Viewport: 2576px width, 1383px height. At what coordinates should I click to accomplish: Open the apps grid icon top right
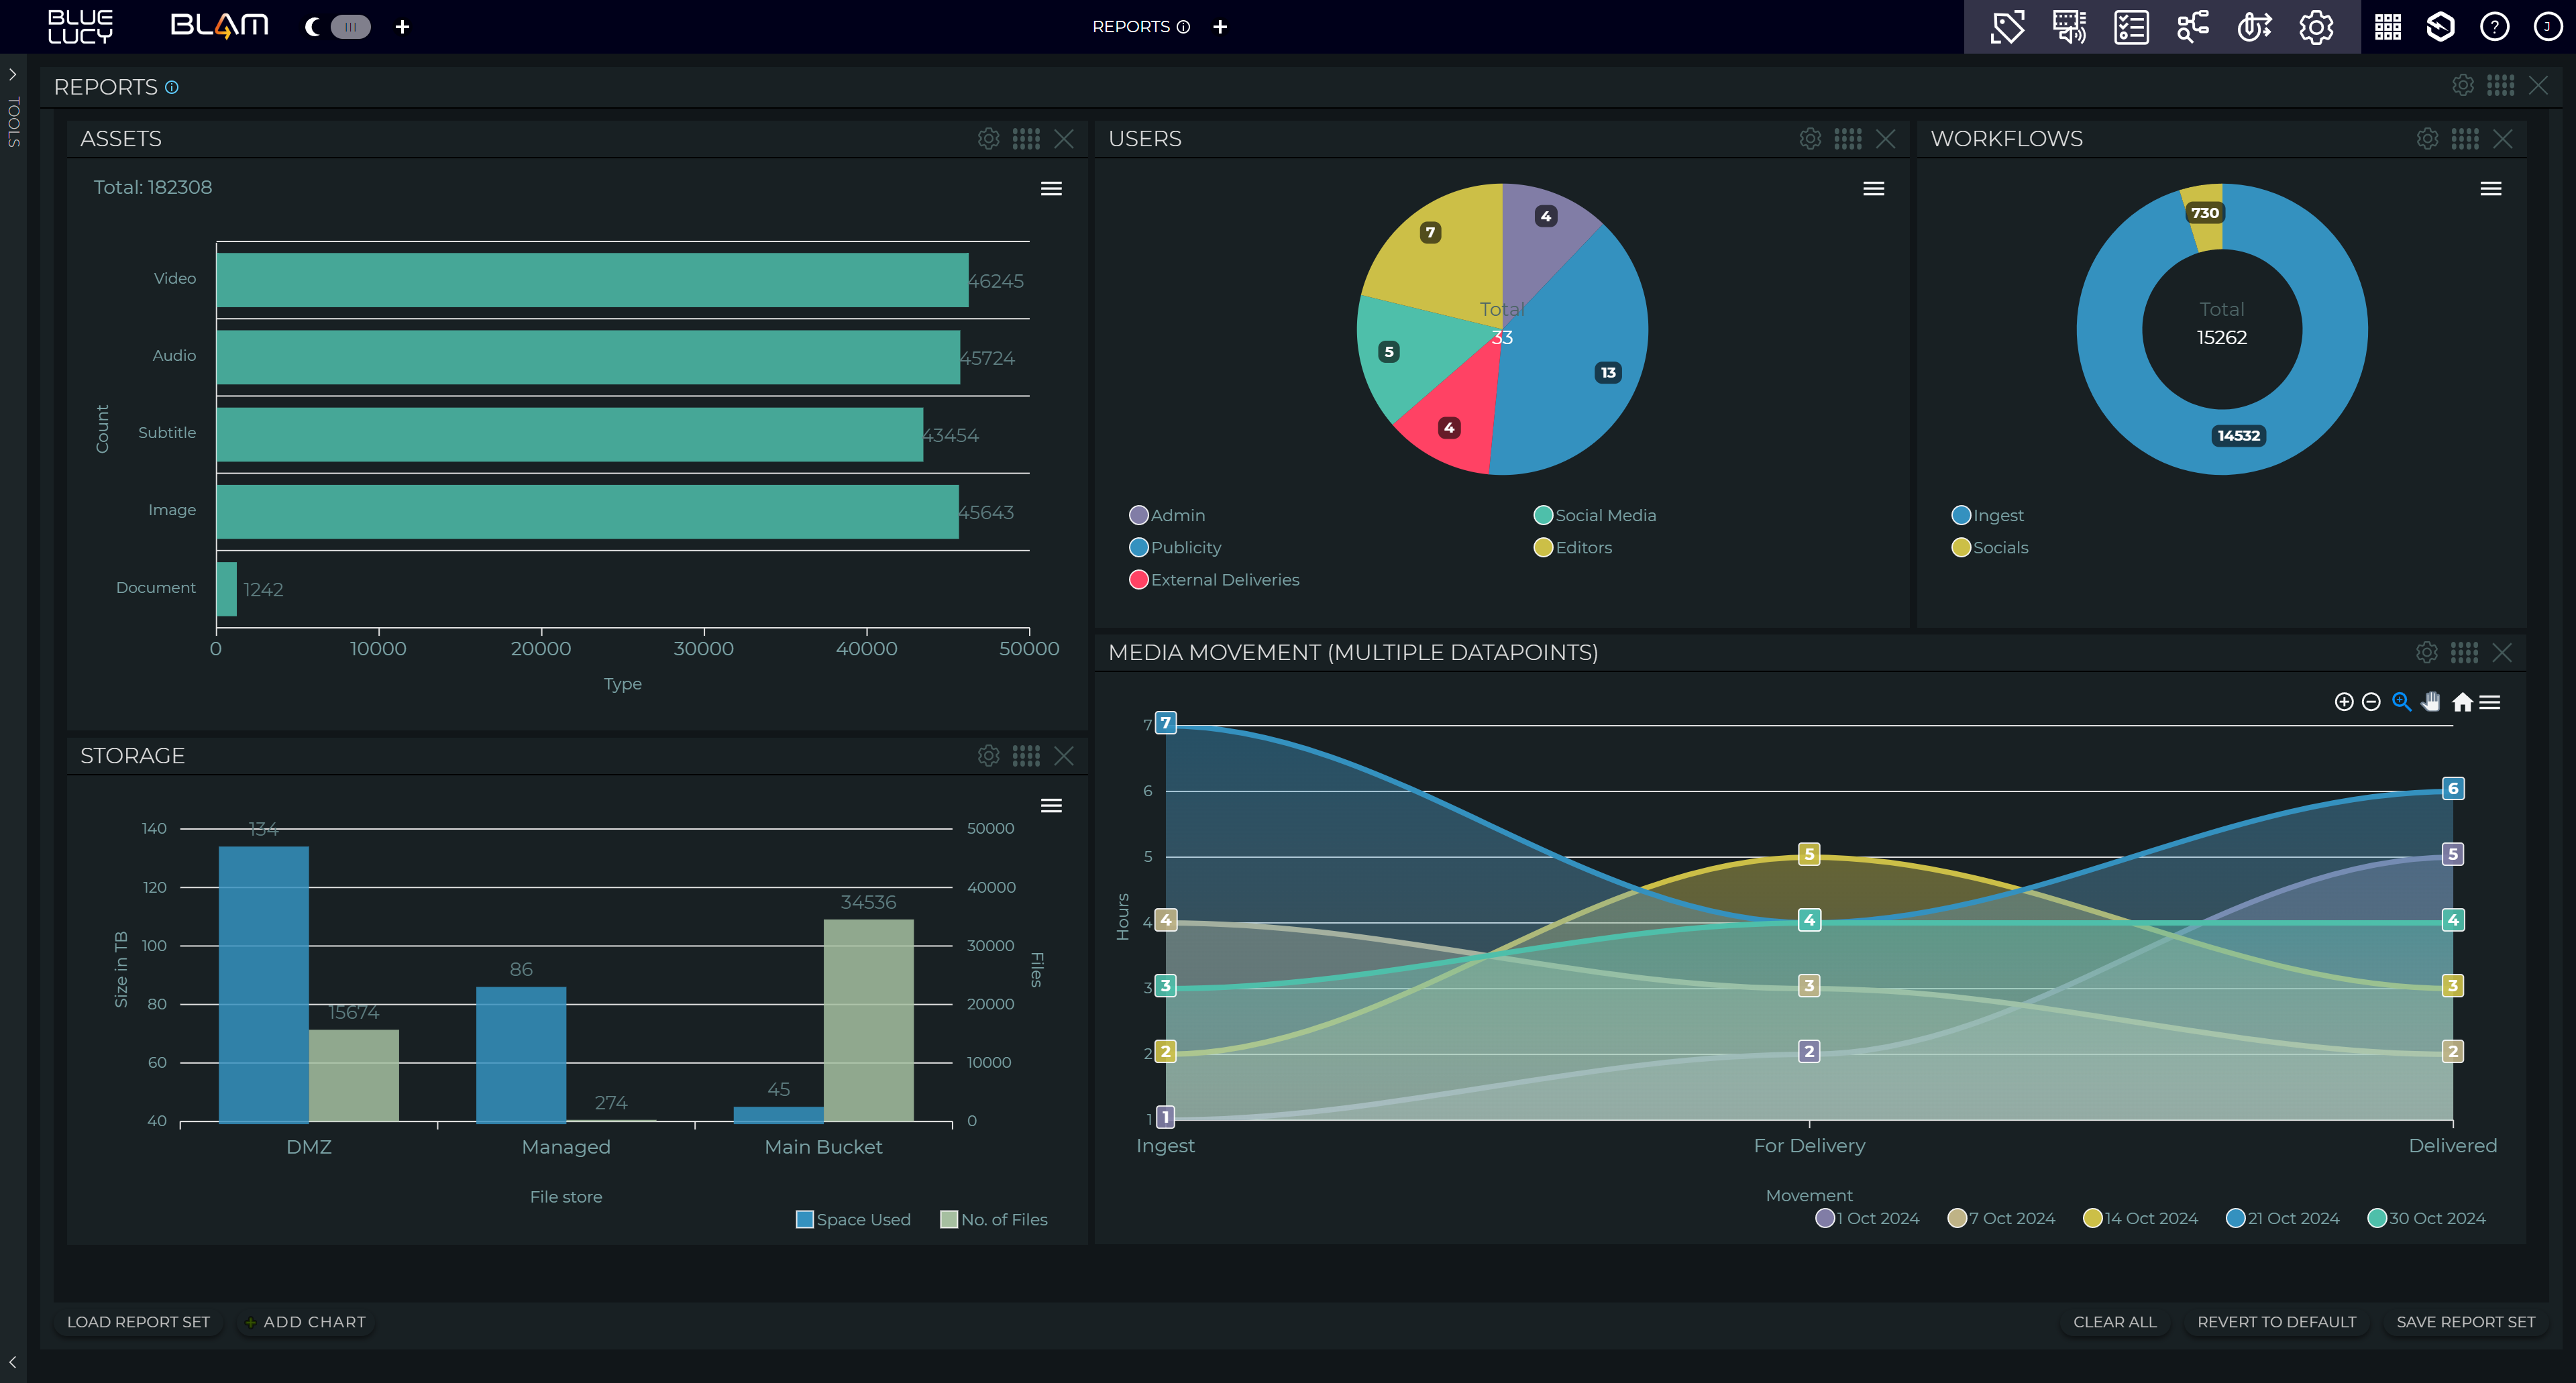(2388, 27)
